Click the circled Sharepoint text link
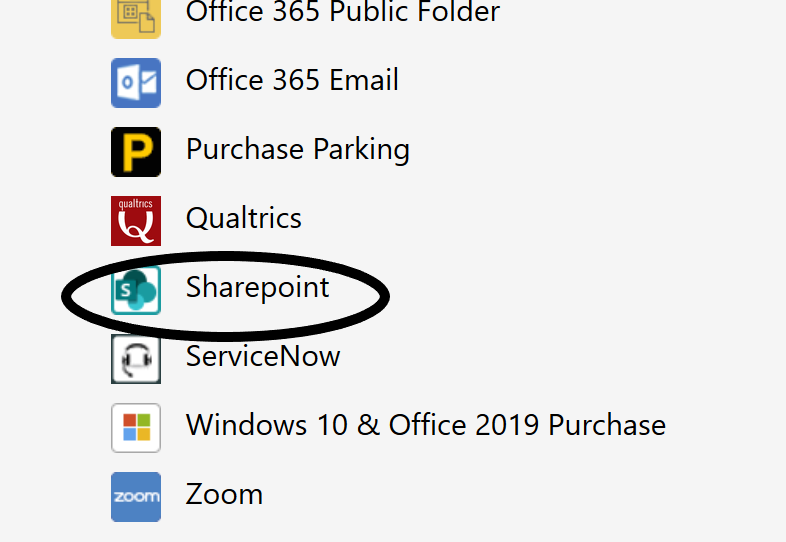The width and height of the screenshot is (786, 542). pyautogui.click(x=257, y=288)
